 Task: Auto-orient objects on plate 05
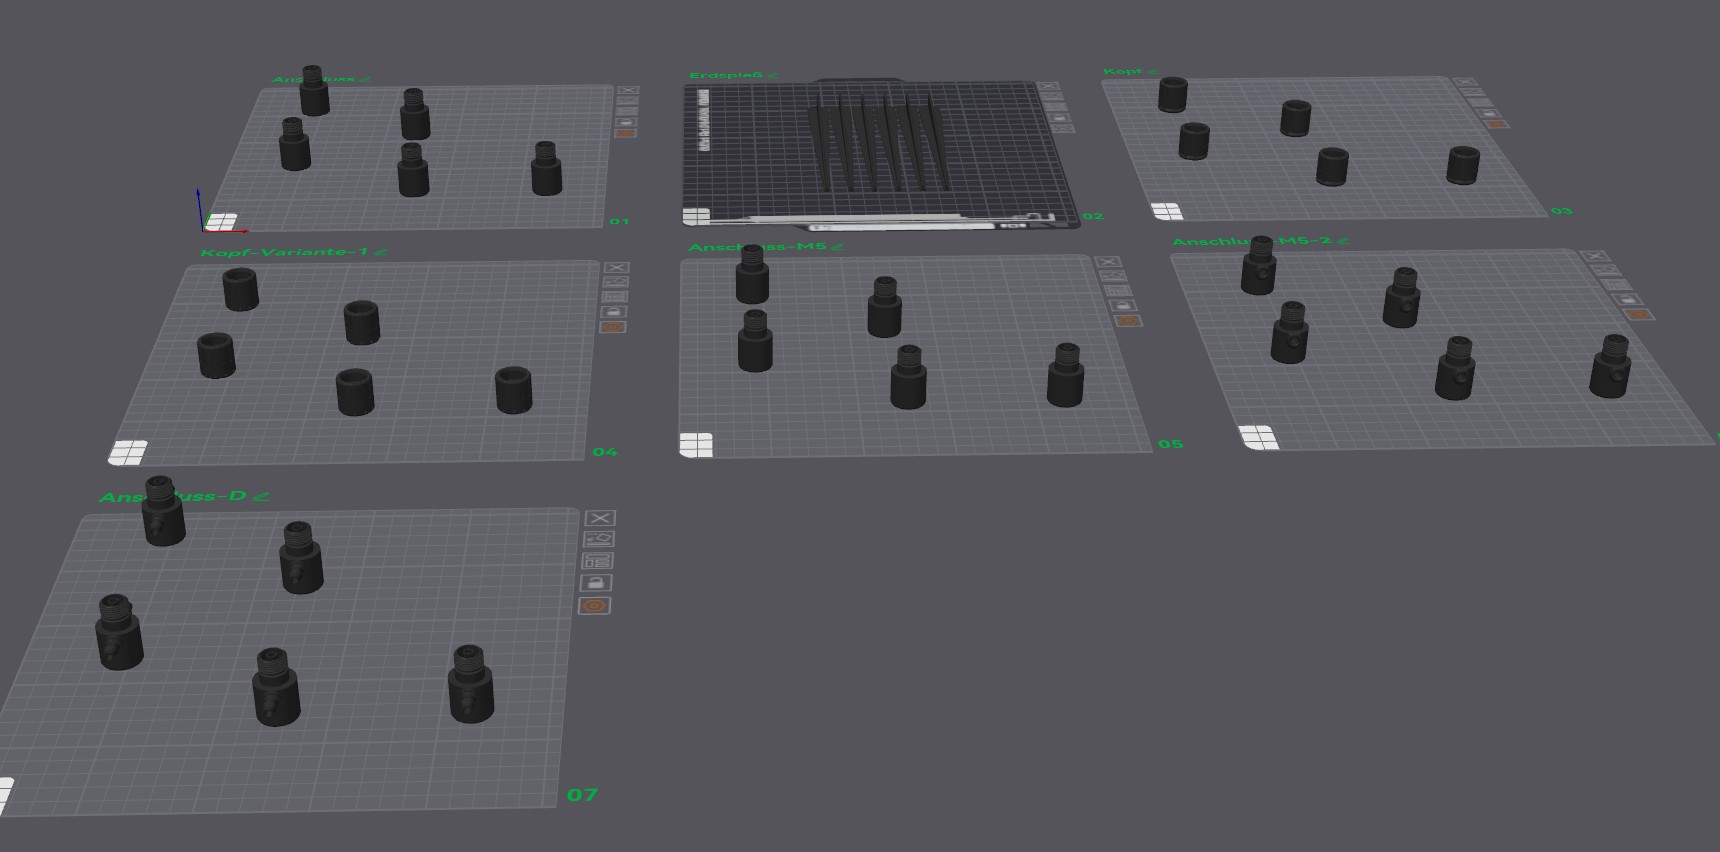point(1112,276)
